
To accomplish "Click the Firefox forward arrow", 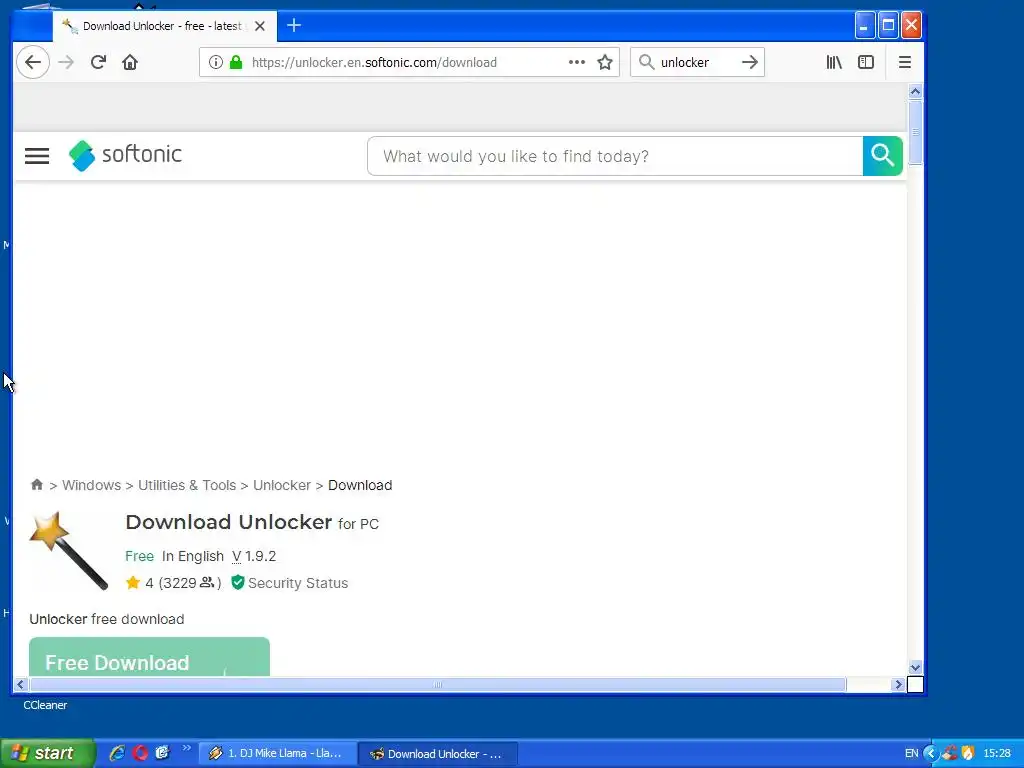I will [66, 62].
